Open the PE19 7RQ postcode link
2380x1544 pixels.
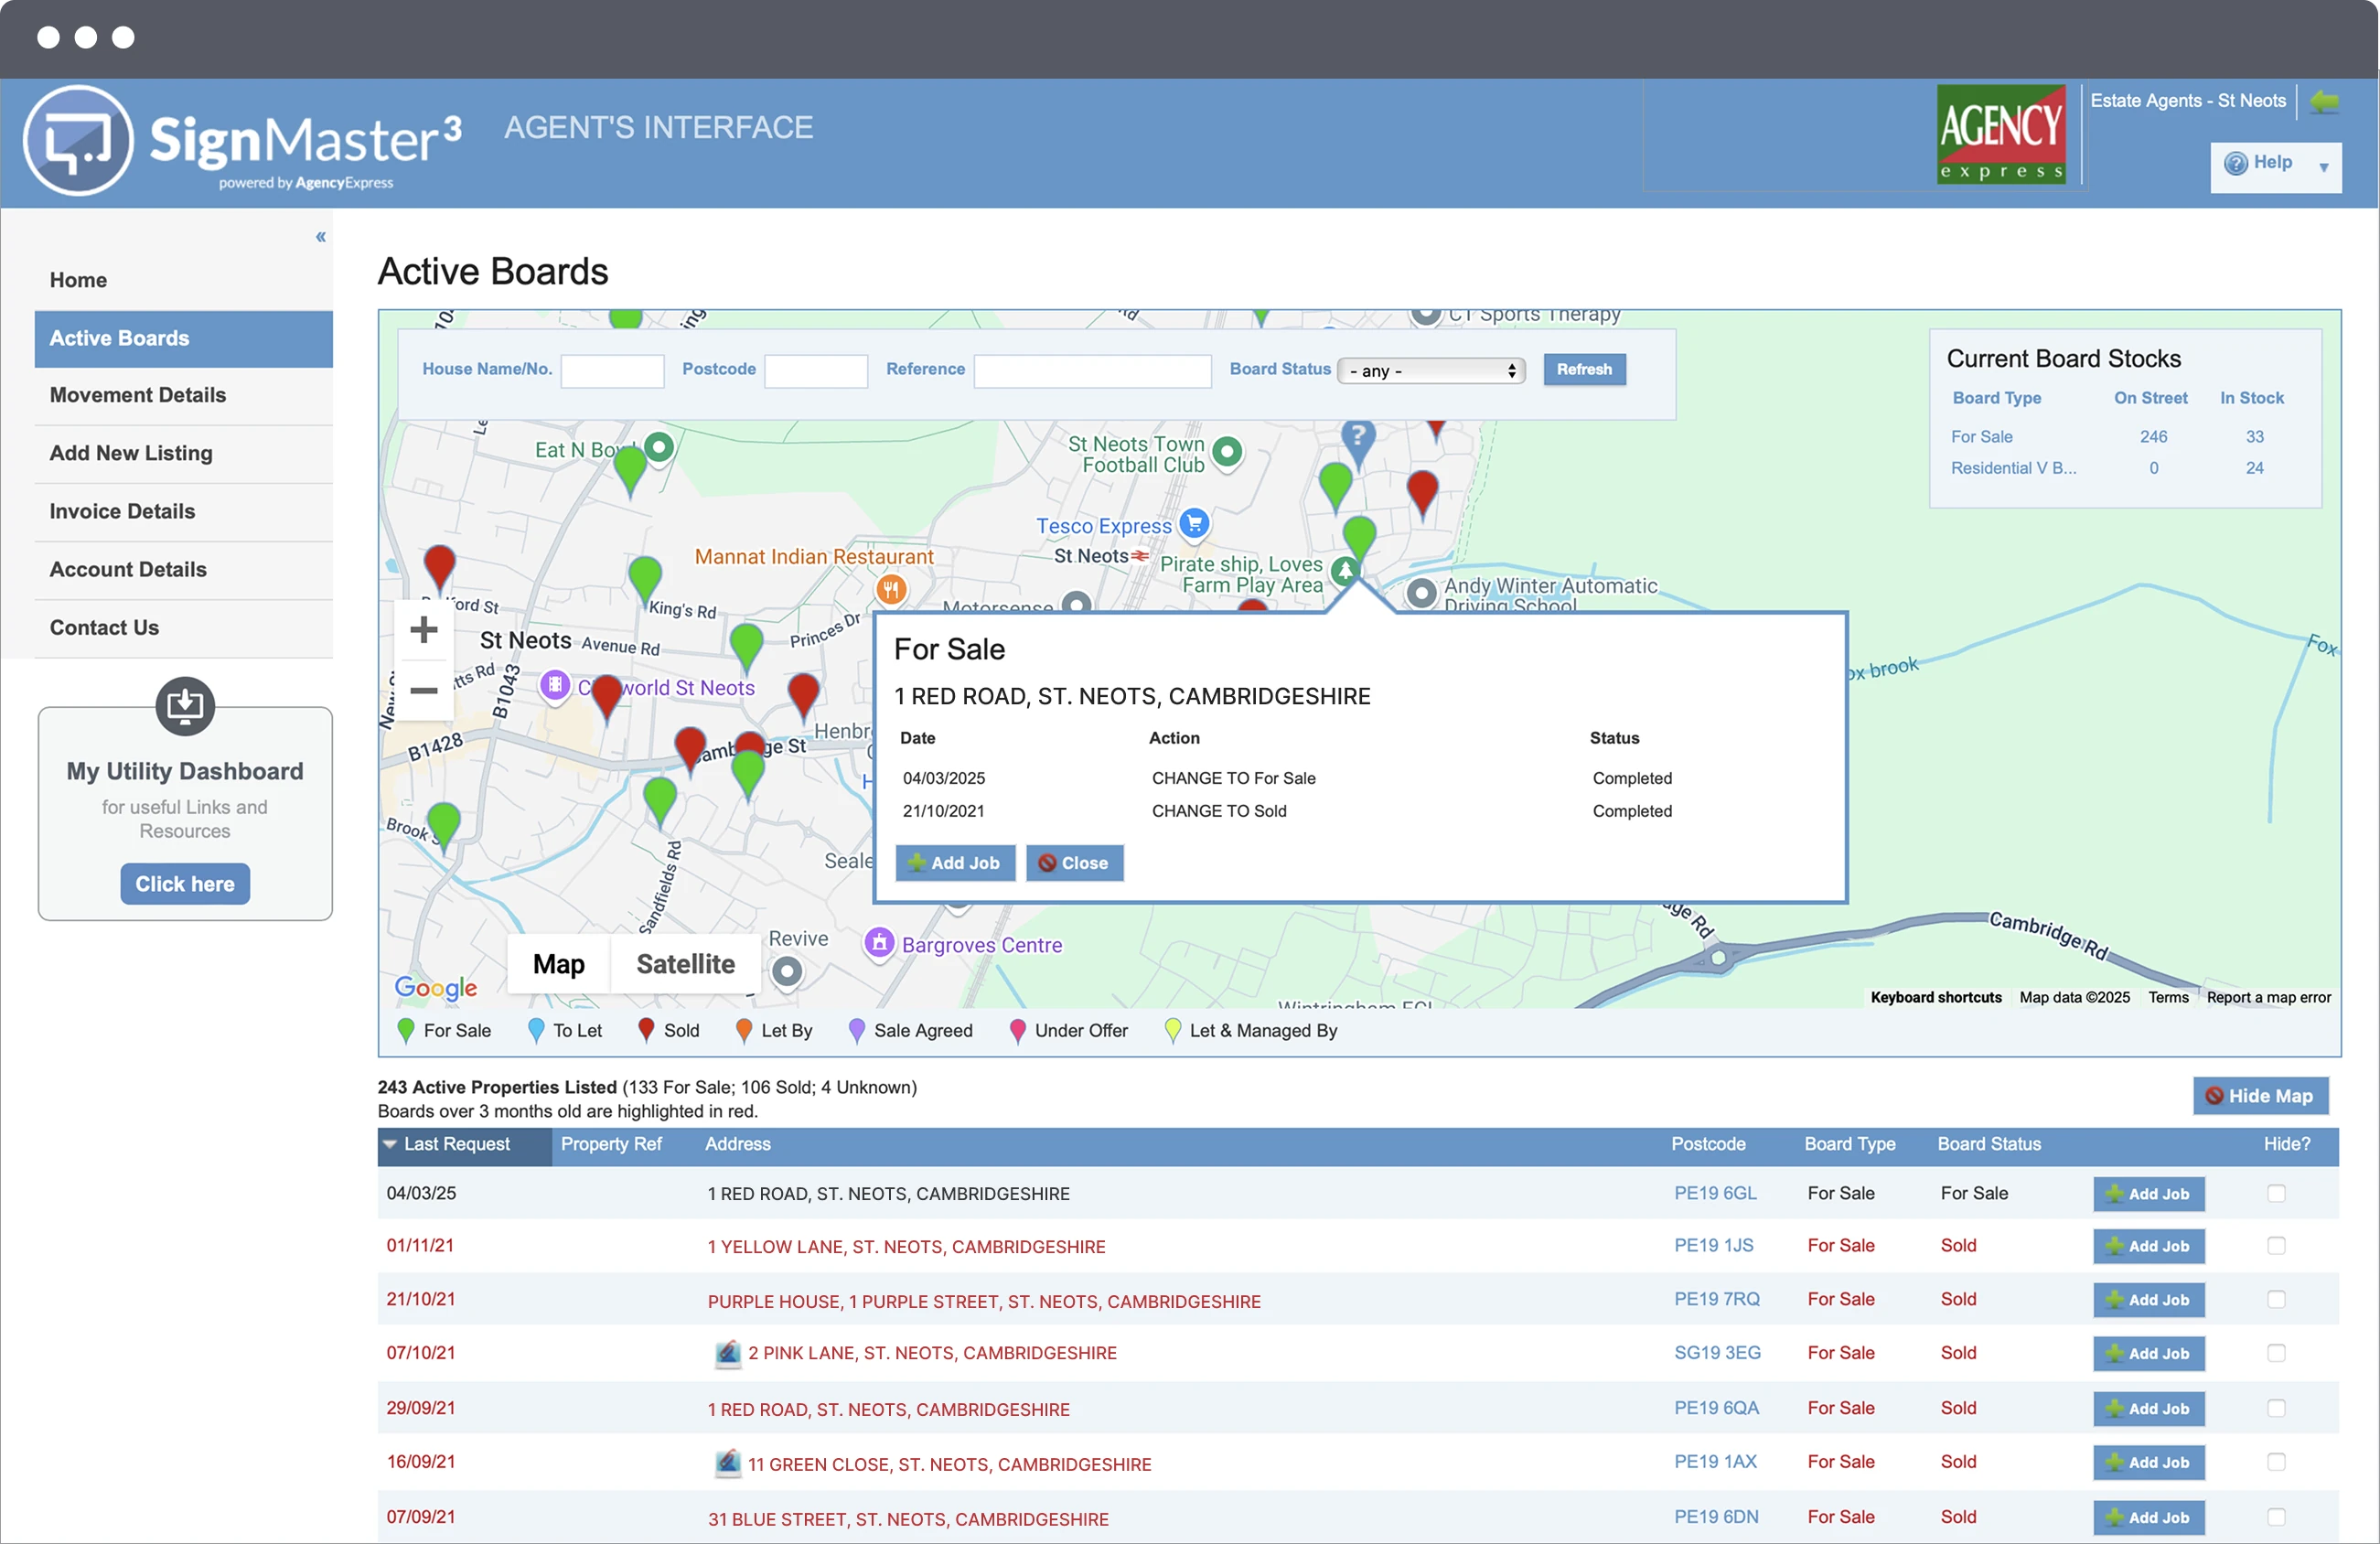pyautogui.click(x=1716, y=1299)
